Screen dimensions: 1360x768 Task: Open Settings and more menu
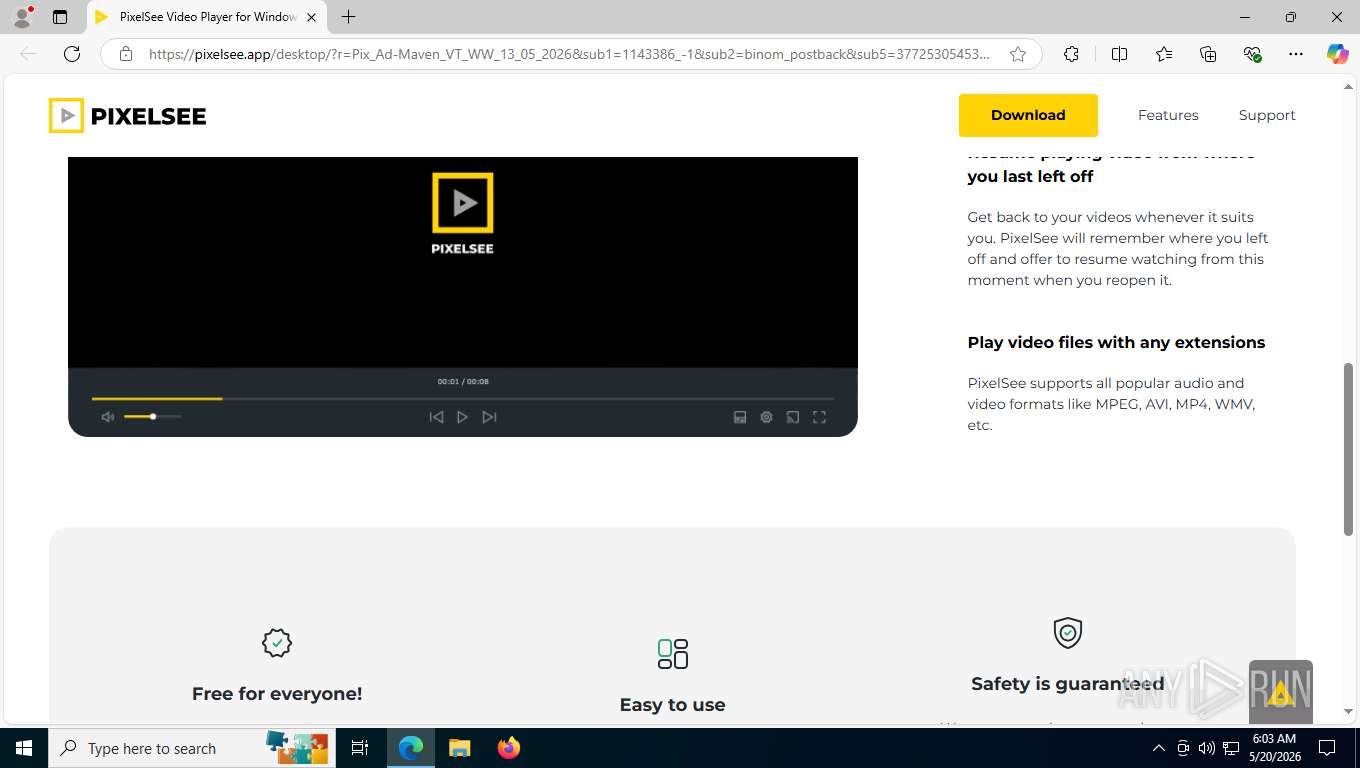tap(1296, 54)
